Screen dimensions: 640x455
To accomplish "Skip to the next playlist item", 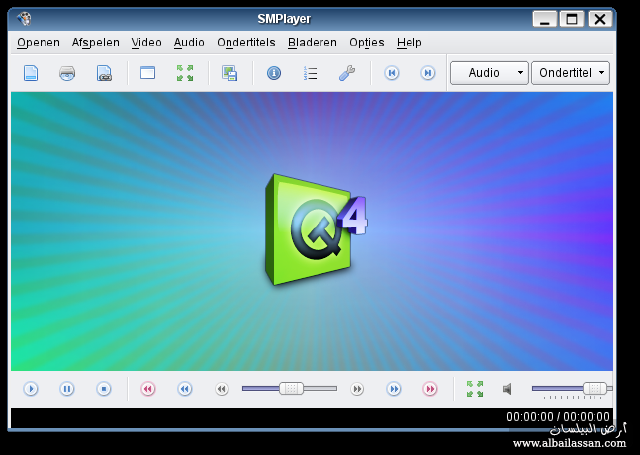I will click(x=428, y=73).
